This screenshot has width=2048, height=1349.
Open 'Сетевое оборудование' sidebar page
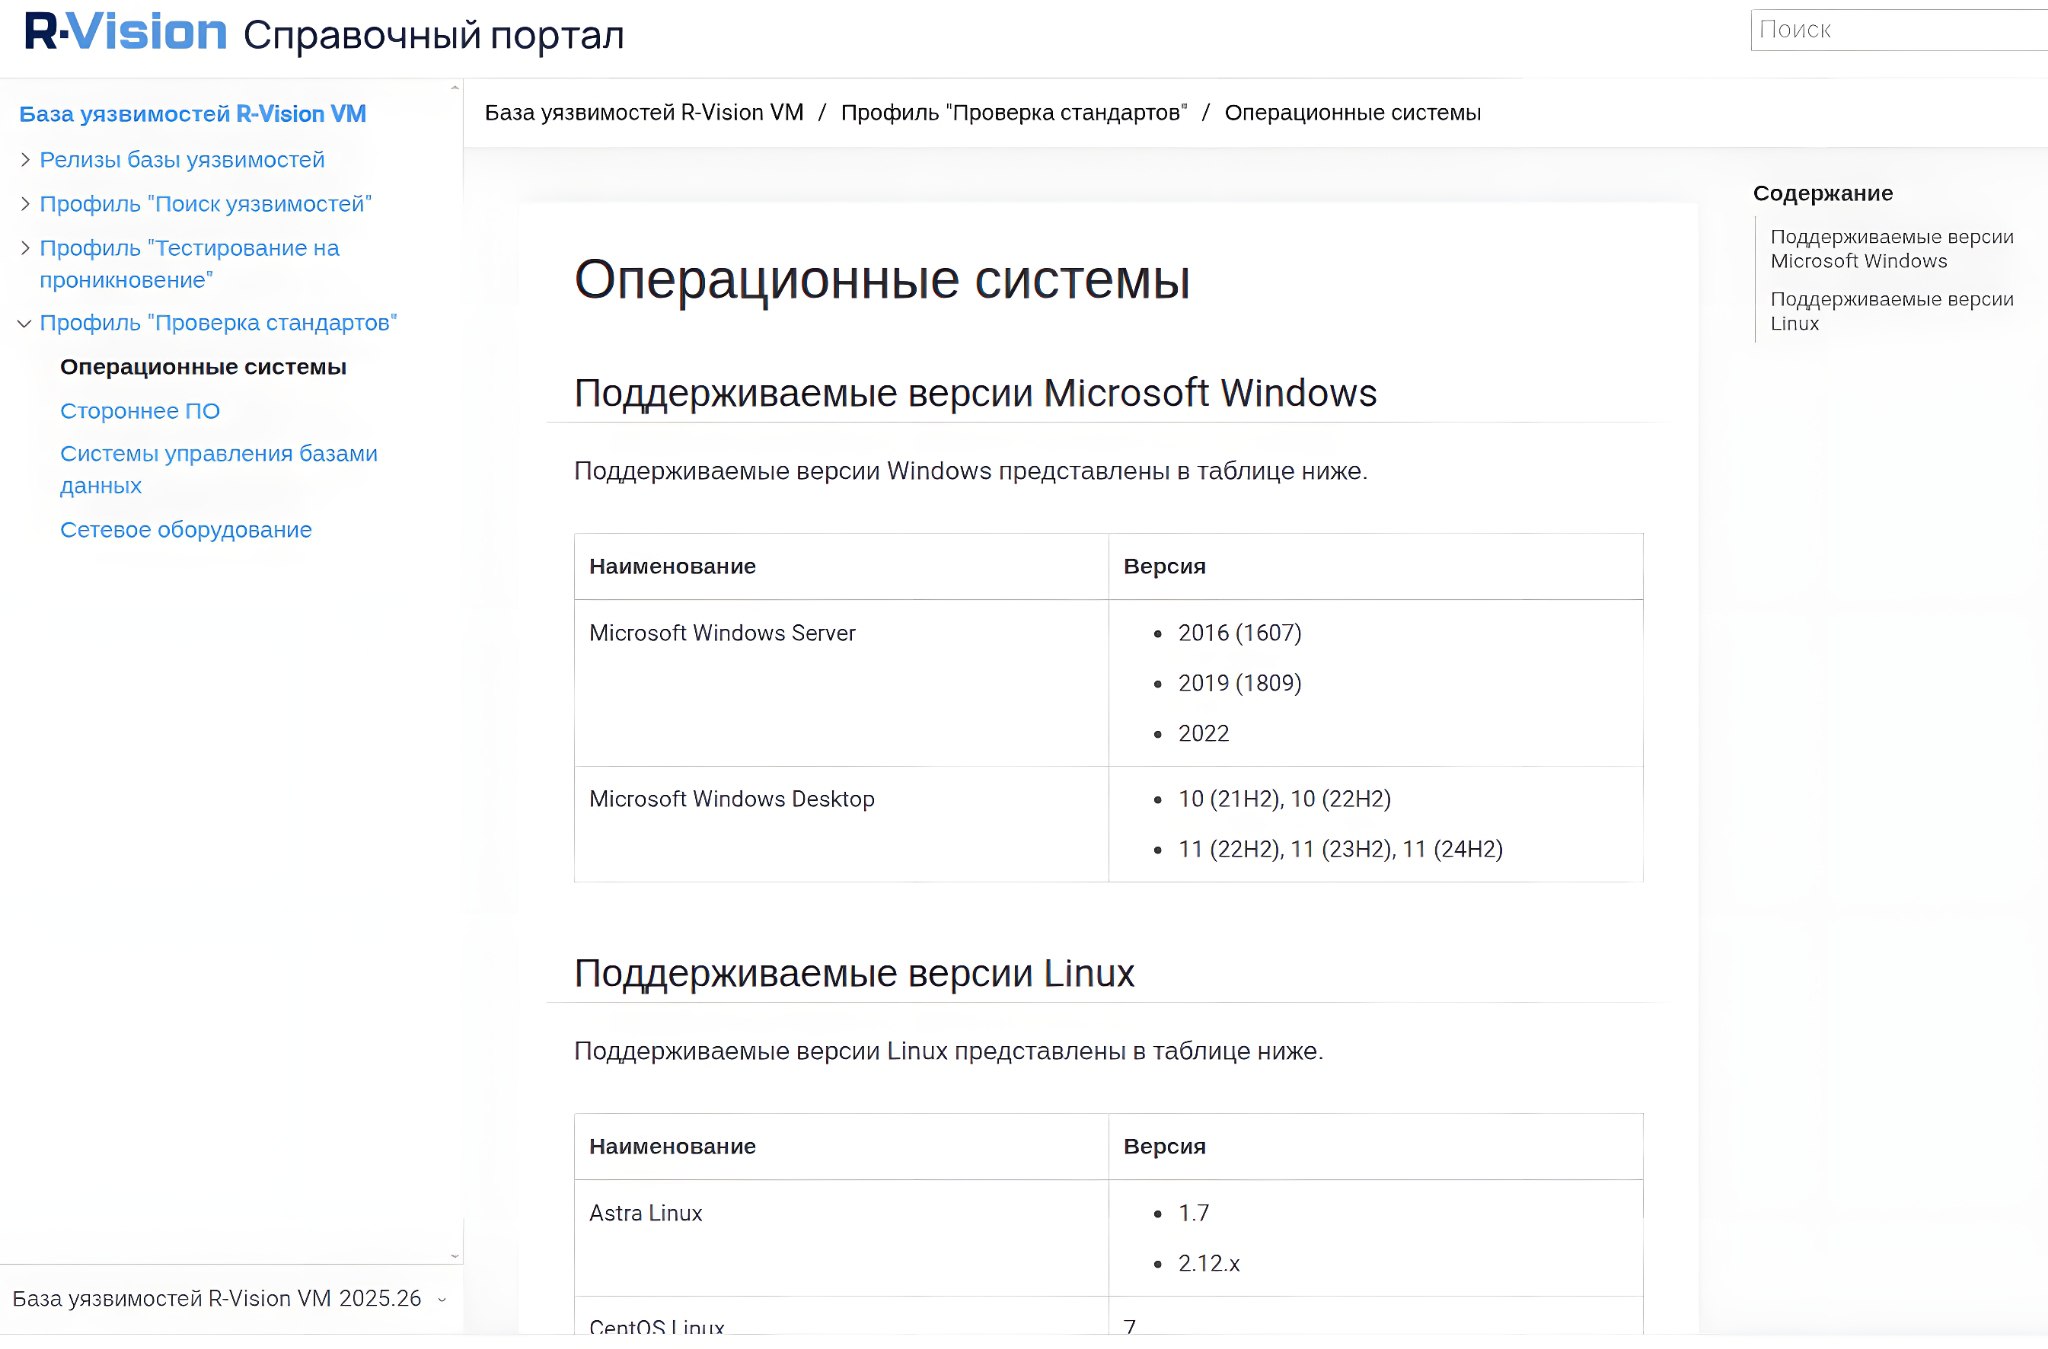tap(186, 530)
